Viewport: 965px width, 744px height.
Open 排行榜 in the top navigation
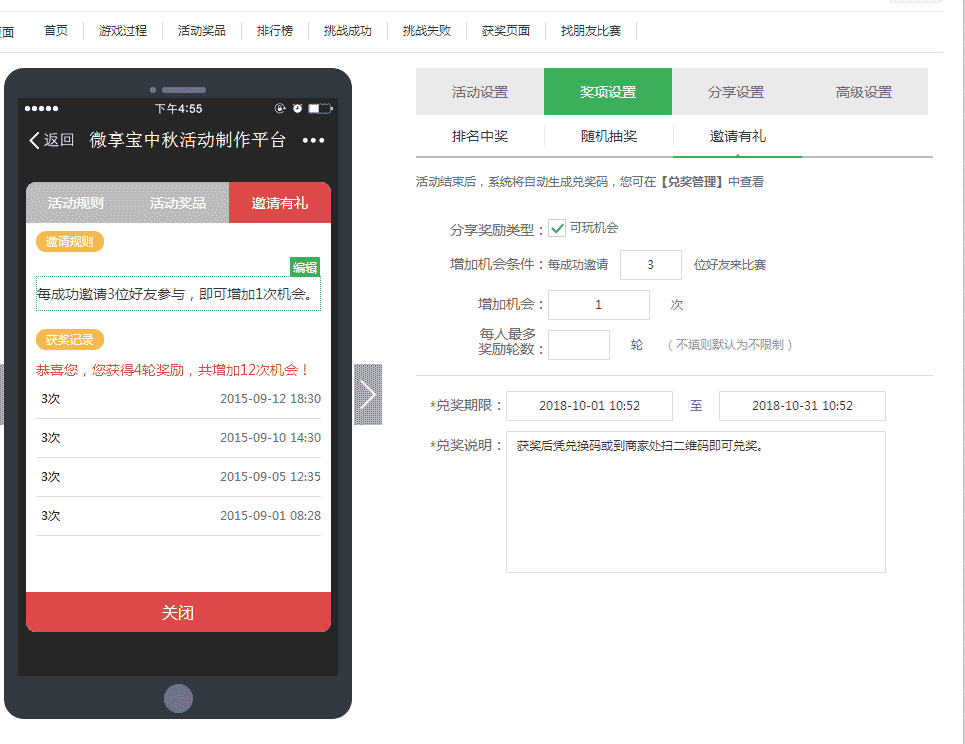275,31
